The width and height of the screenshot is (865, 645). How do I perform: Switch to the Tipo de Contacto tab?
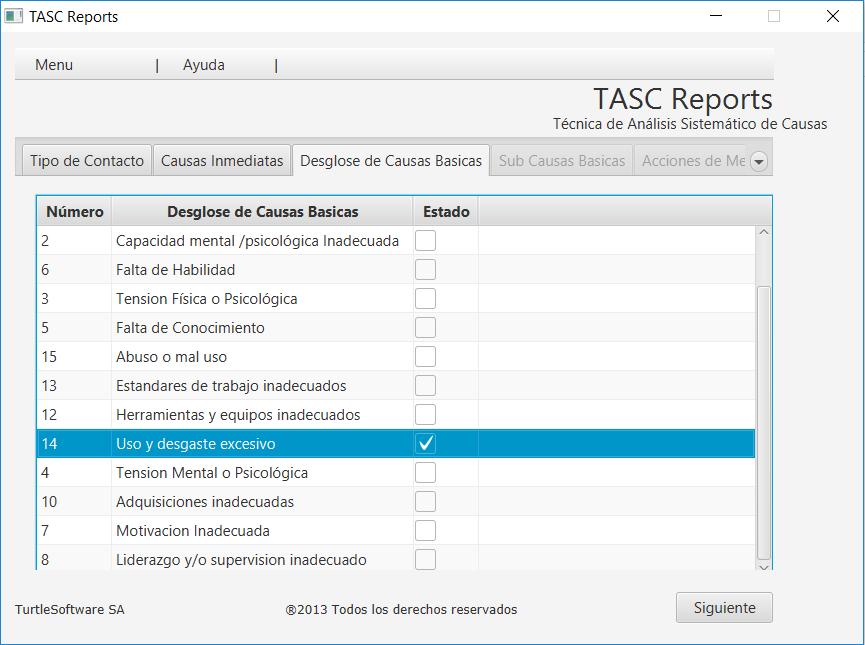[x=87, y=161]
